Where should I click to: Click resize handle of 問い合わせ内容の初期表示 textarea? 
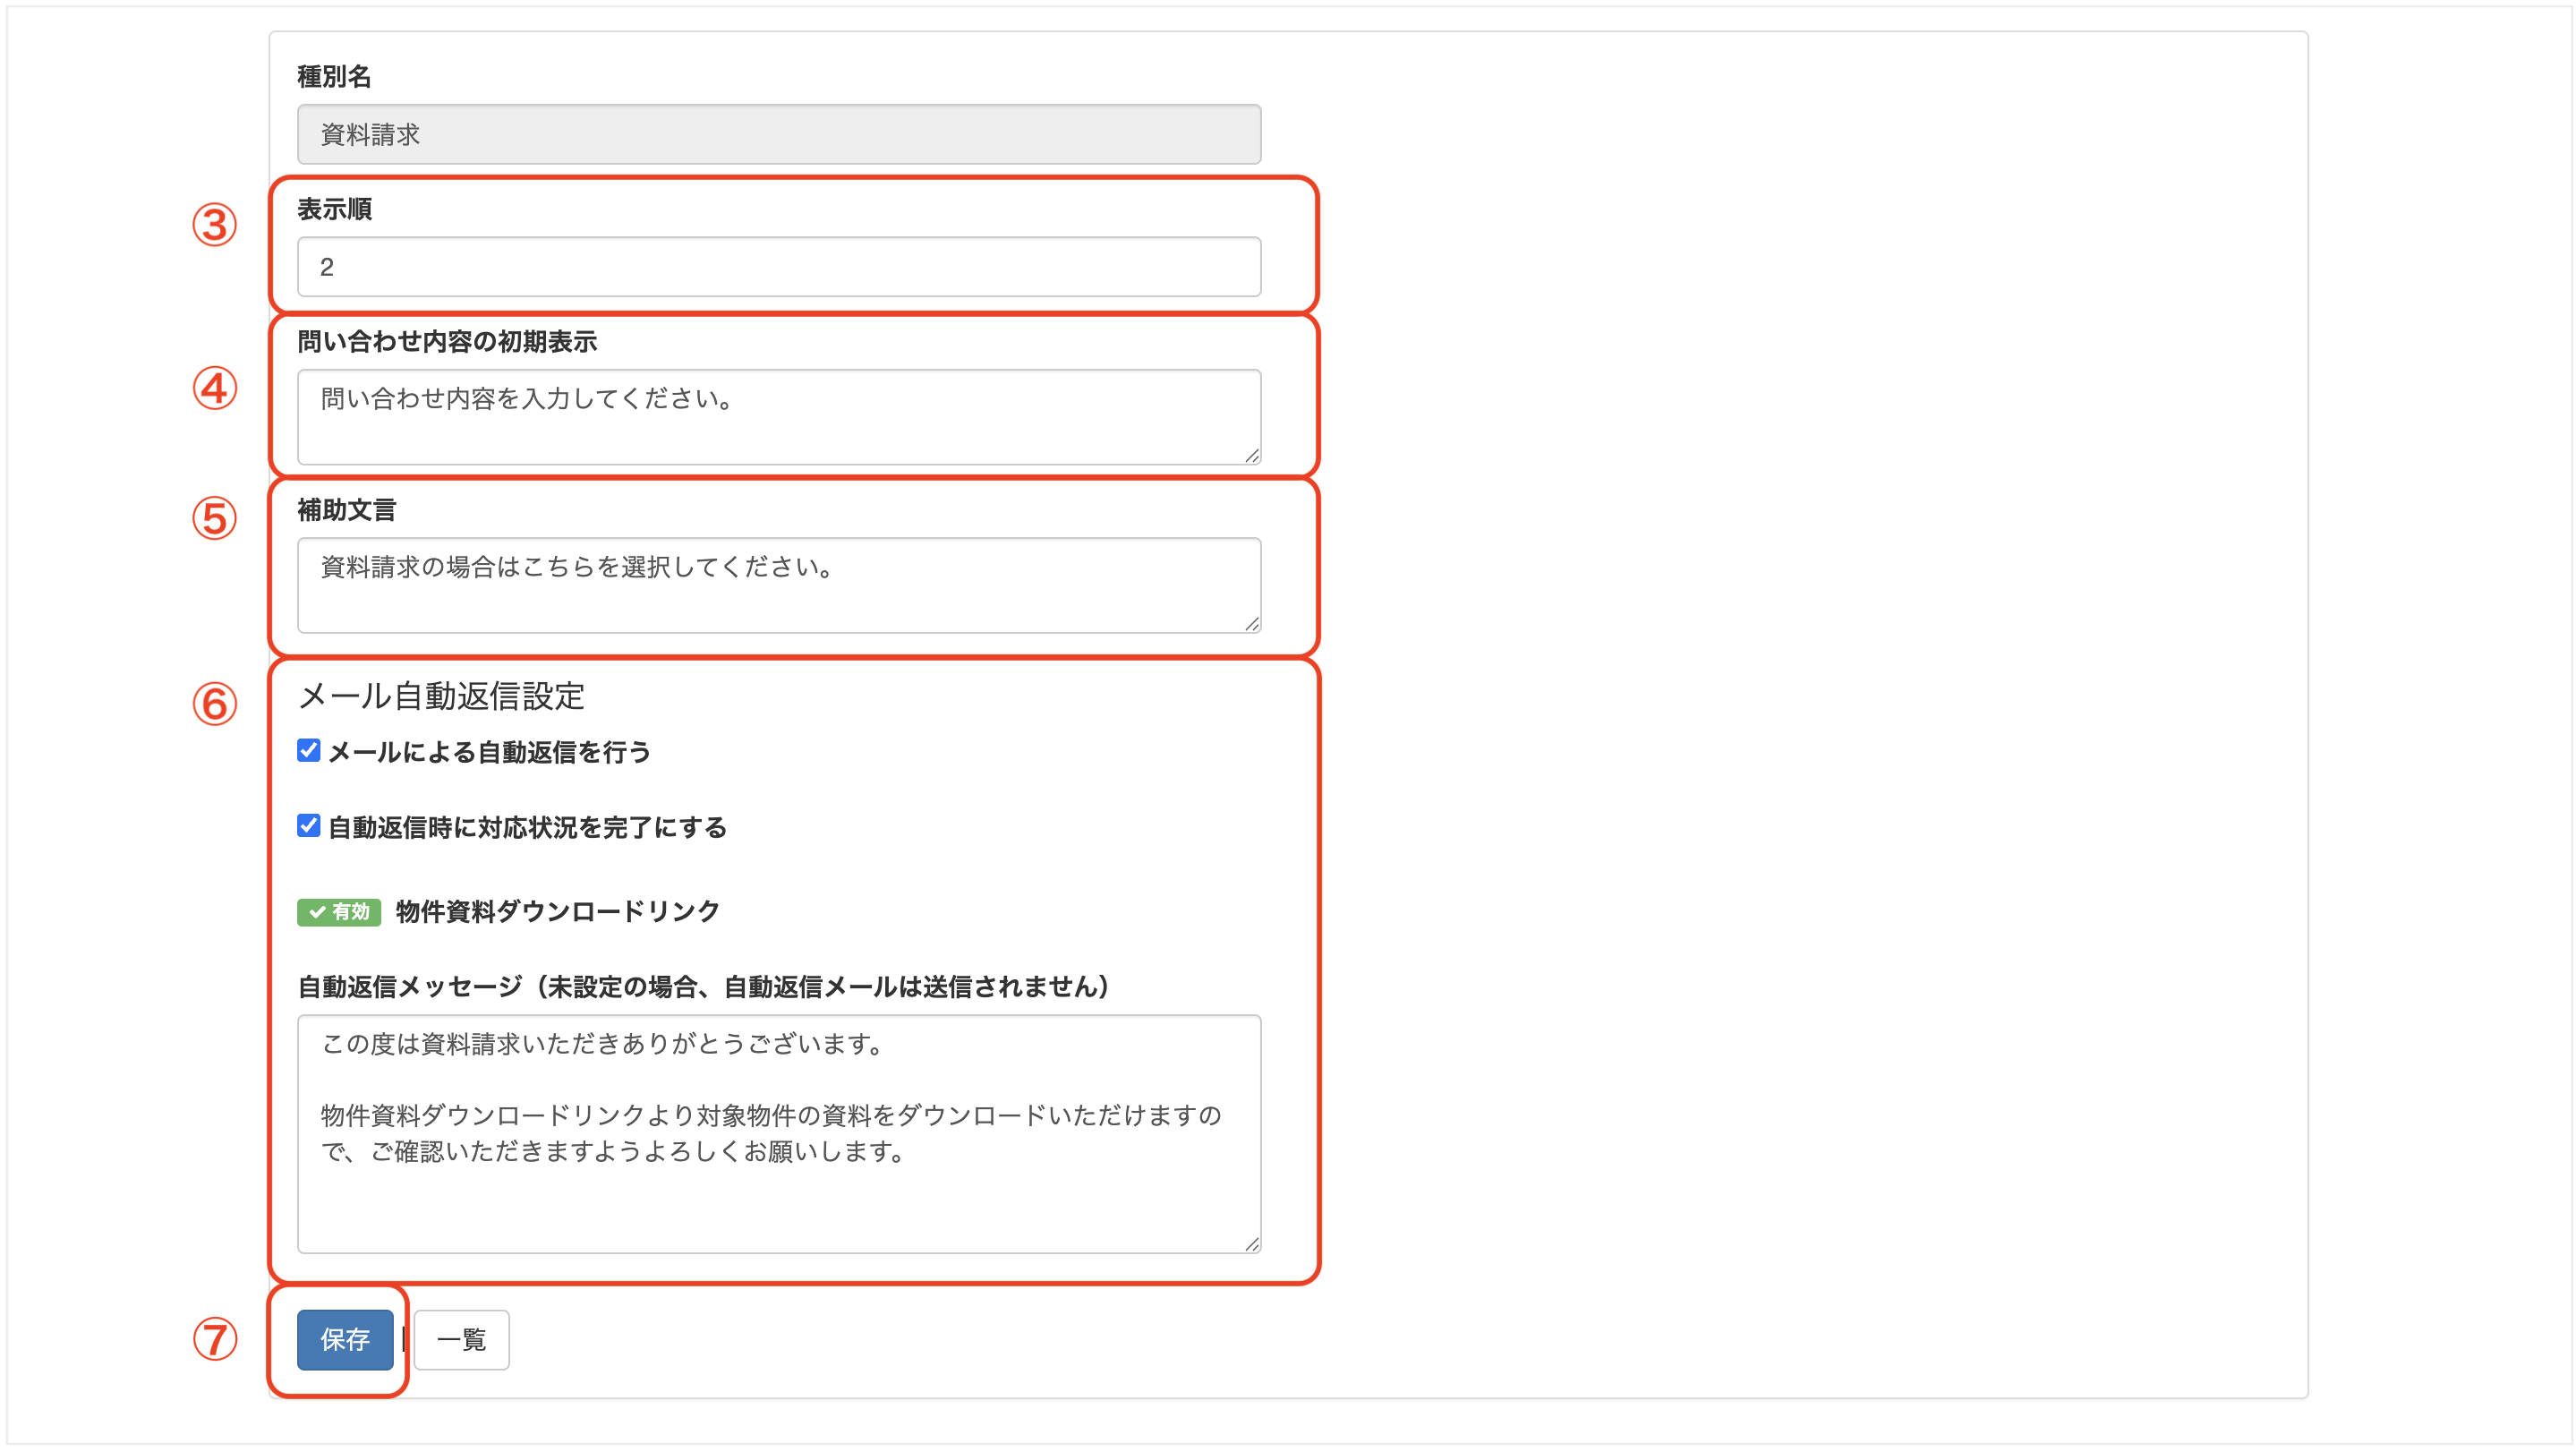pyautogui.click(x=1251, y=456)
